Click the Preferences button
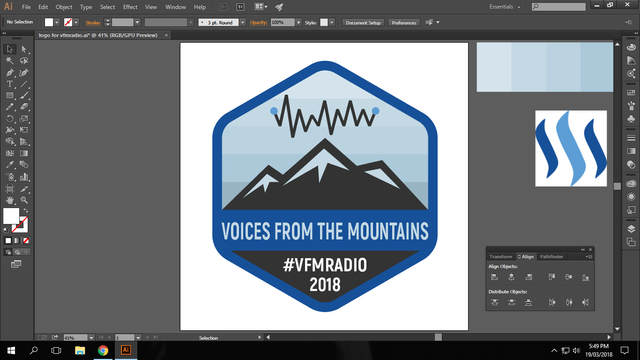The image size is (640, 360). tap(404, 22)
